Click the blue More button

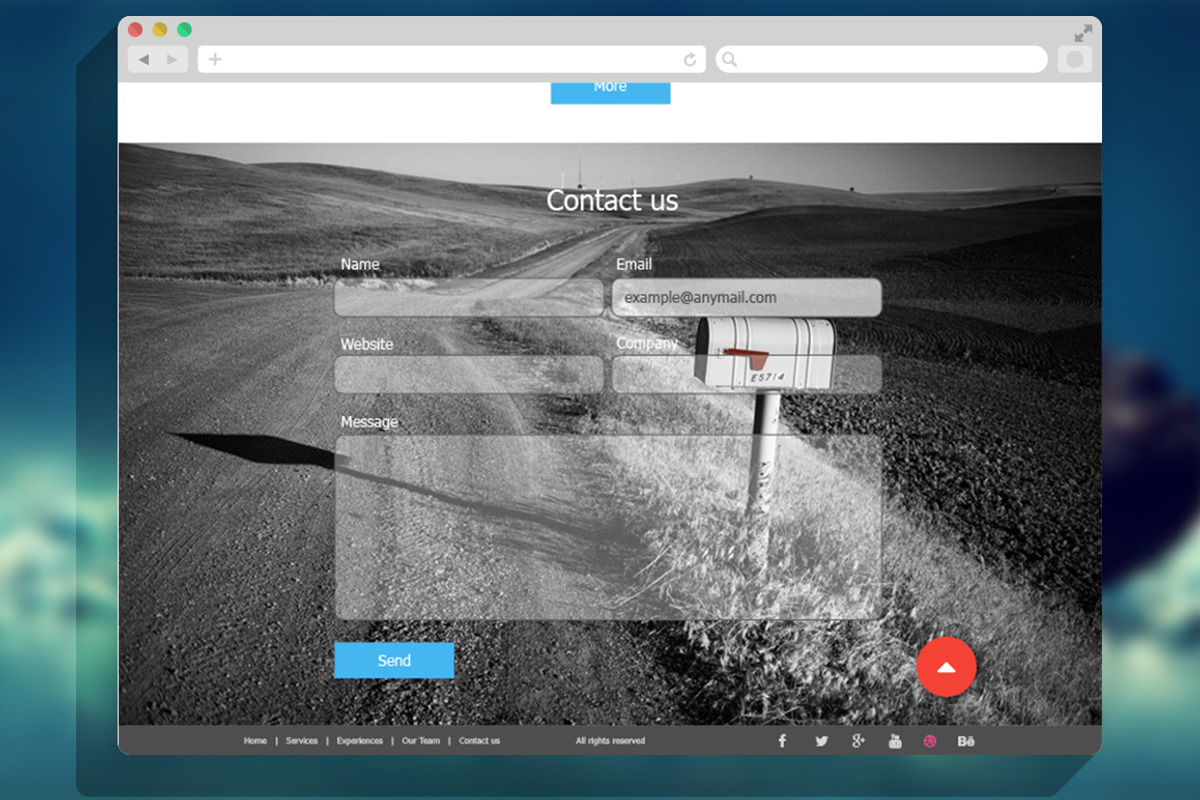pos(610,92)
